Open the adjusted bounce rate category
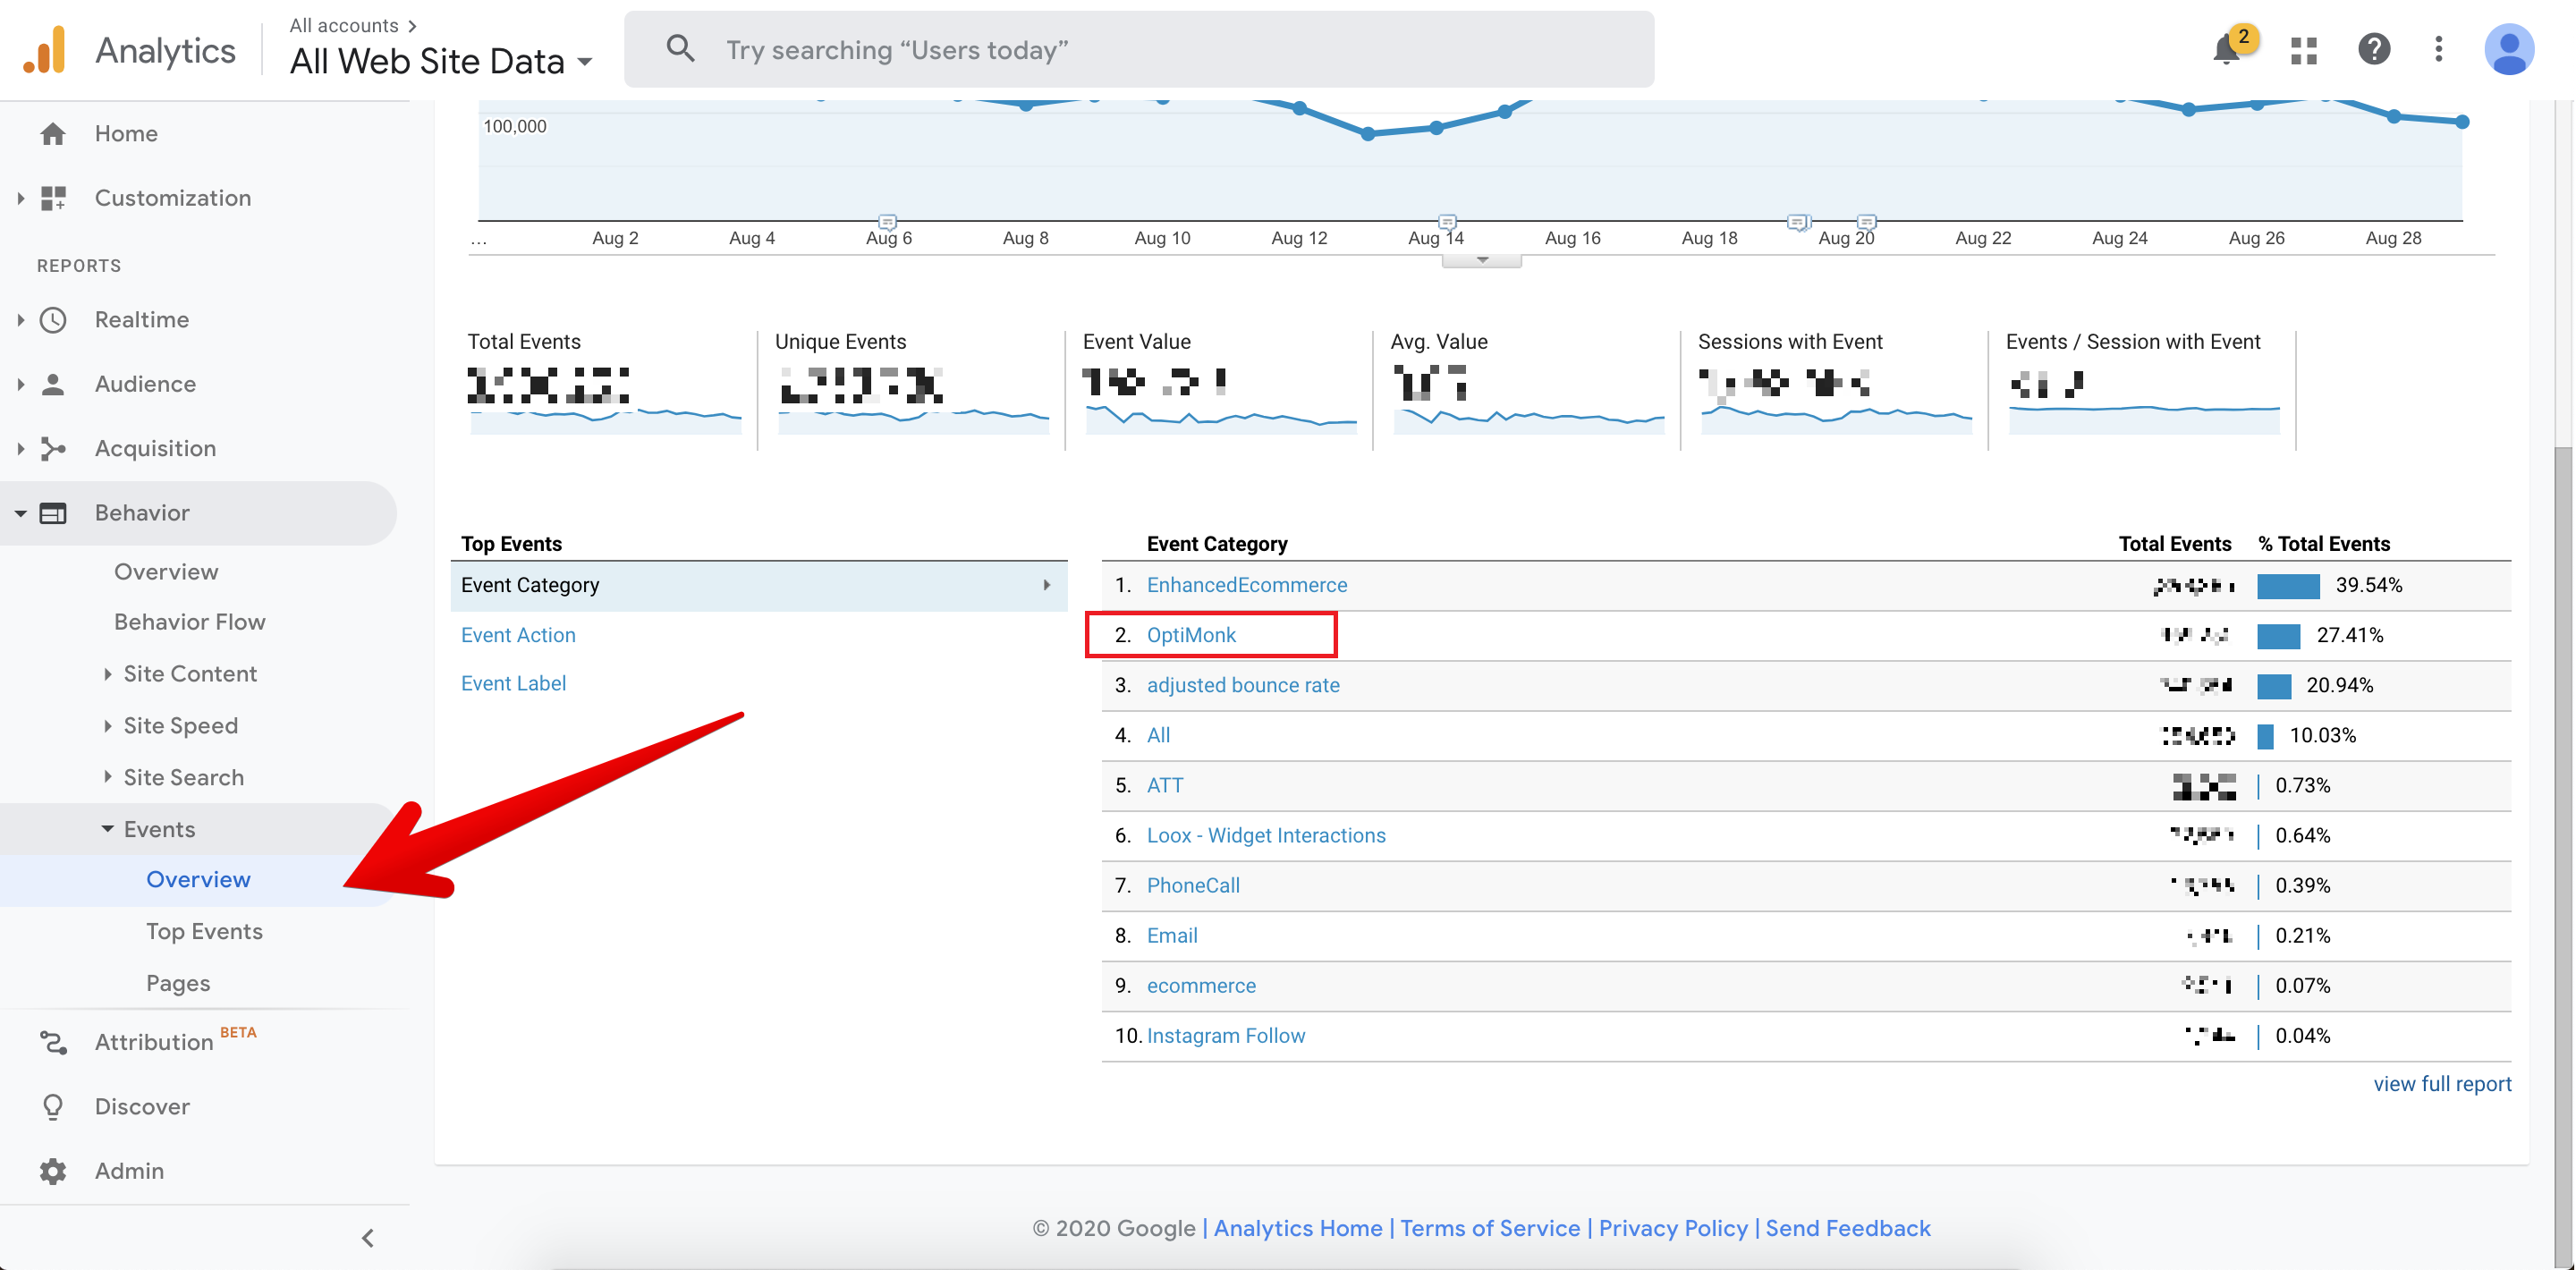Viewport: 2576px width, 1270px height. click(x=1243, y=685)
